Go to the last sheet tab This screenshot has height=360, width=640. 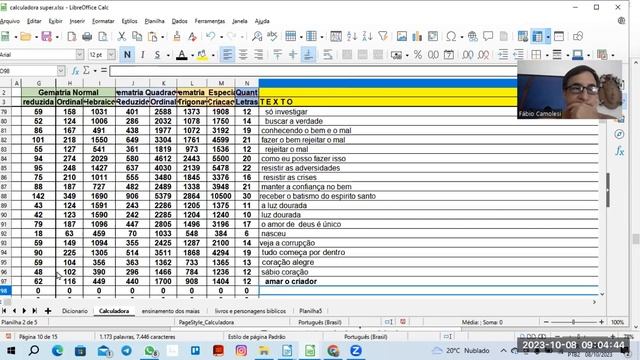point(35,311)
